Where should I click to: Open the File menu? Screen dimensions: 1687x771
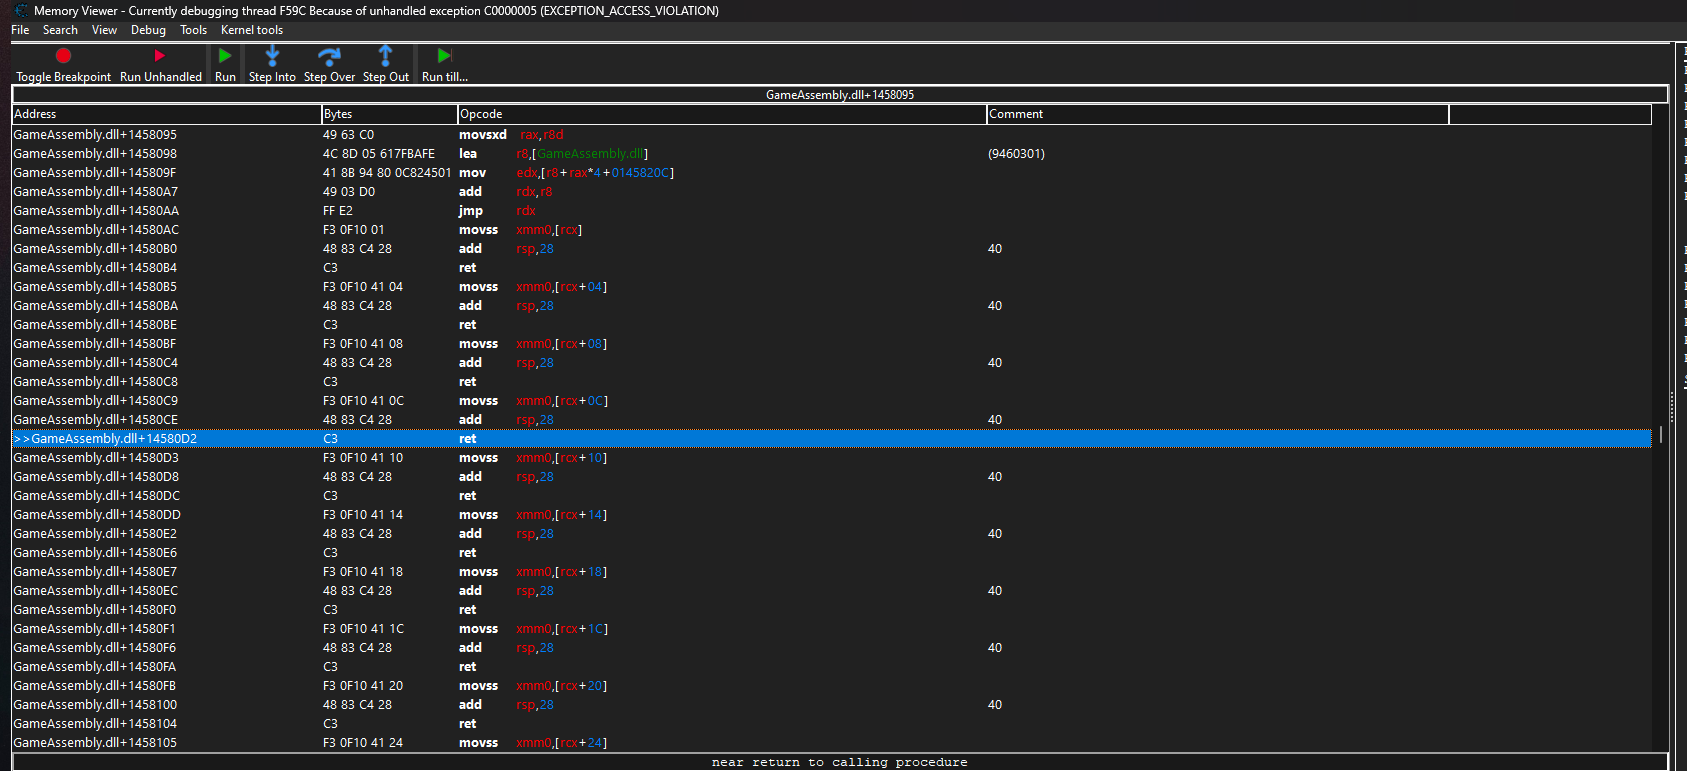pyautogui.click(x=20, y=30)
